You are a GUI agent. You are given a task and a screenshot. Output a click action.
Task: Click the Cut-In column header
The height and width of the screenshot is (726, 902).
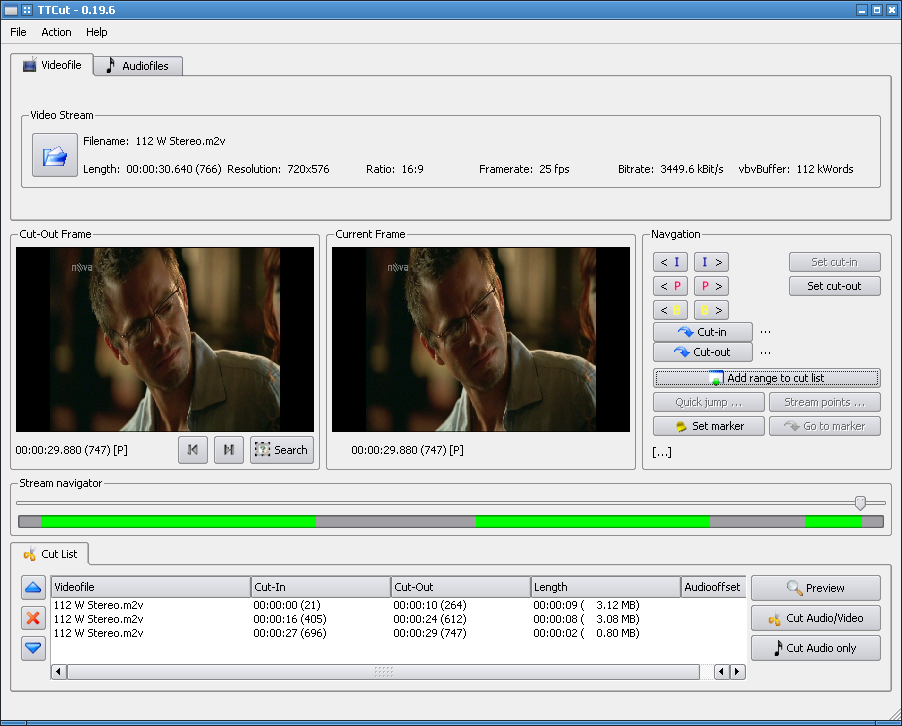coord(321,587)
